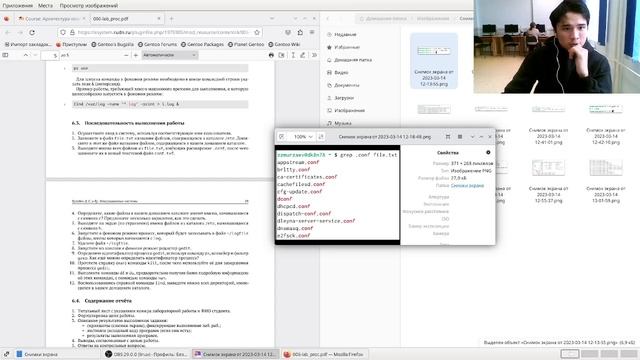Print the PDF document
This screenshot has height=360, width=640.
click(x=271, y=55)
